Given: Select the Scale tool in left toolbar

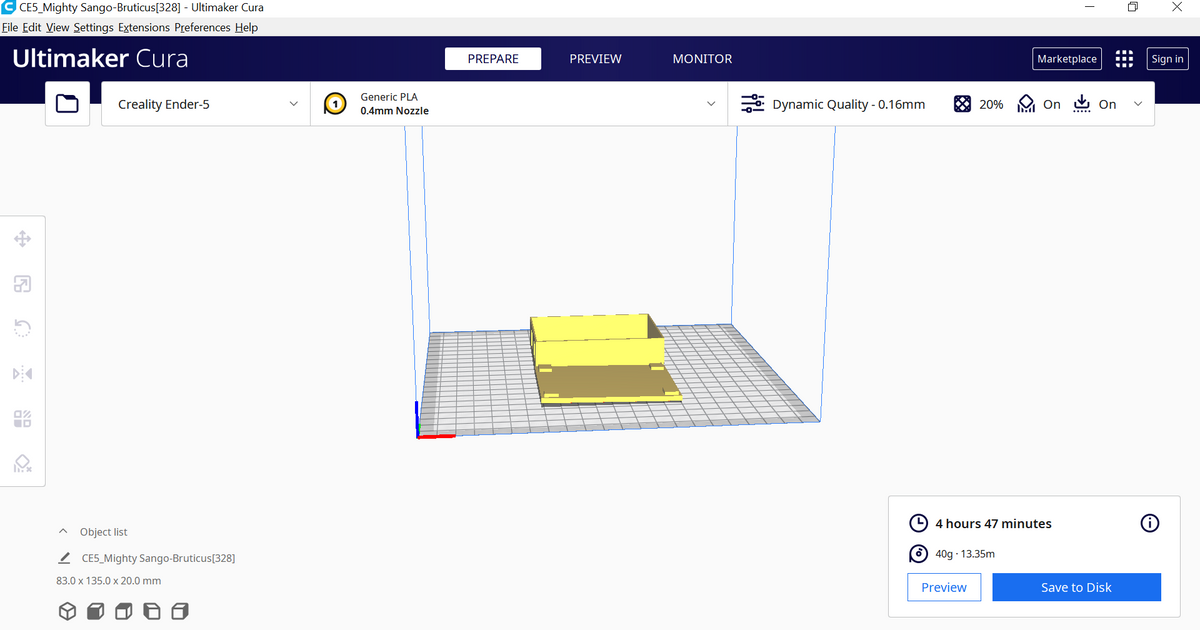Looking at the screenshot, I should pos(22,285).
